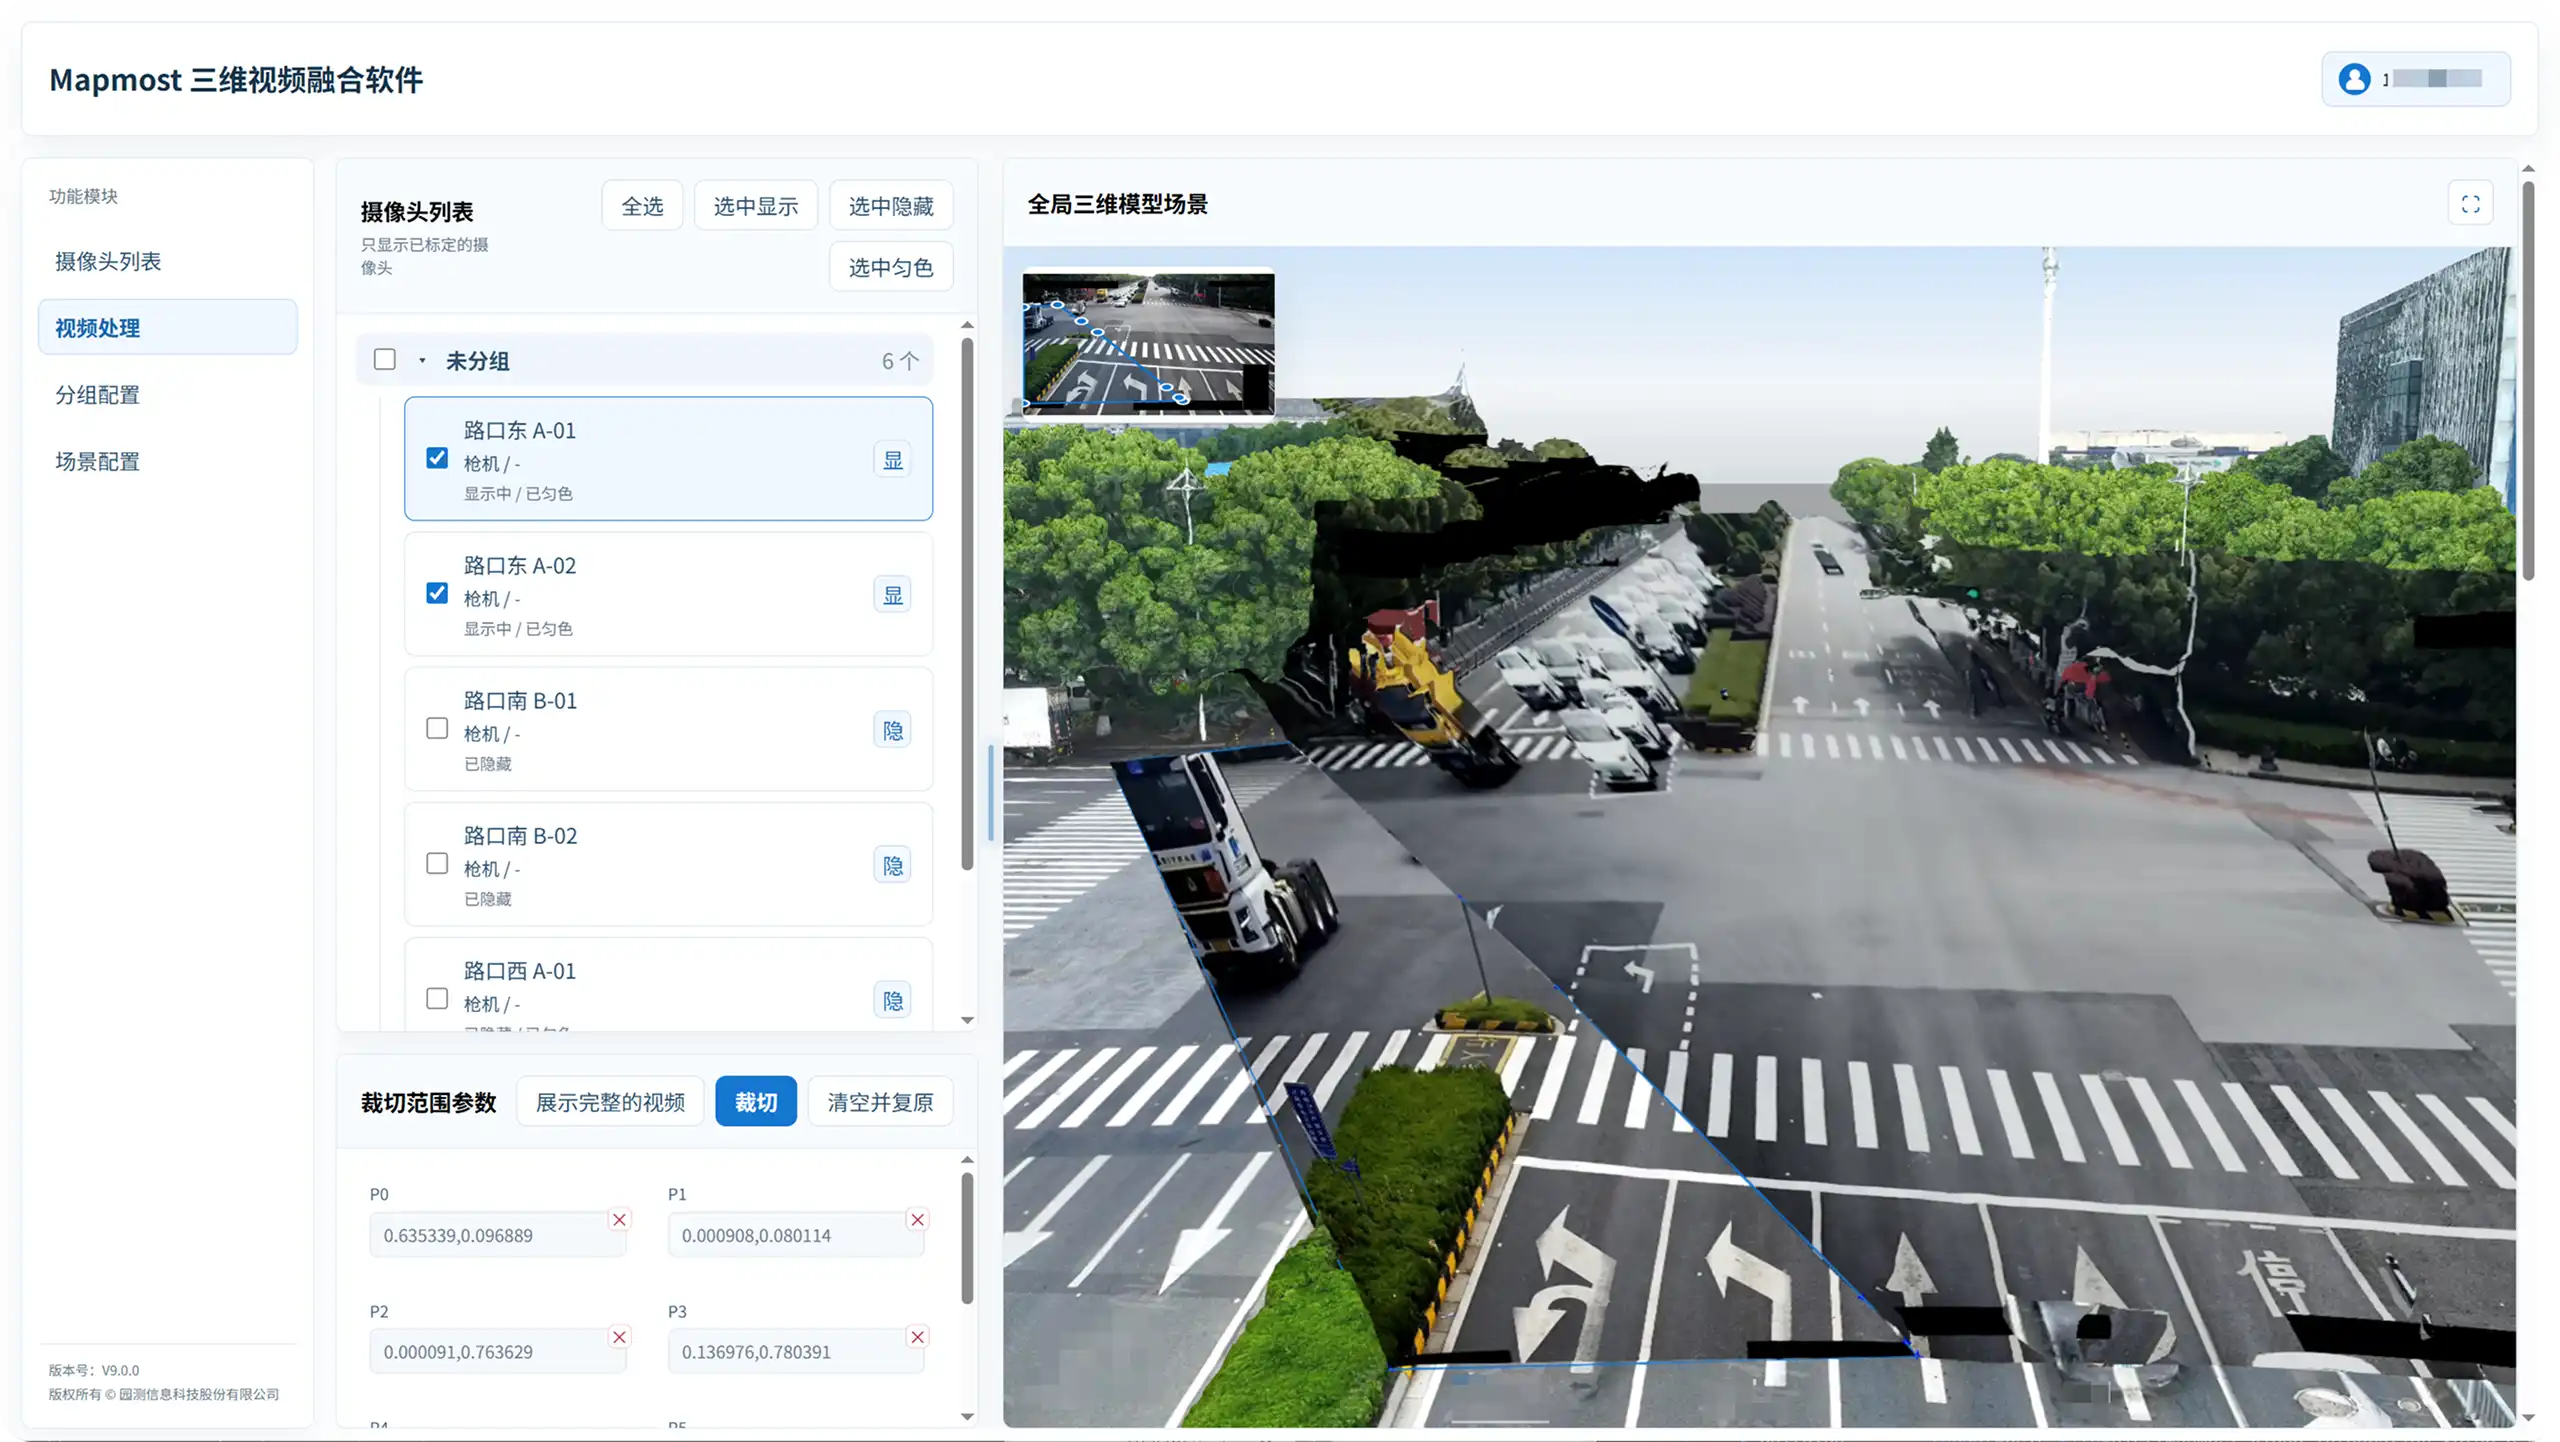Click the user avatar icon
This screenshot has width=2560, height=1442.
click(2354, 79)
